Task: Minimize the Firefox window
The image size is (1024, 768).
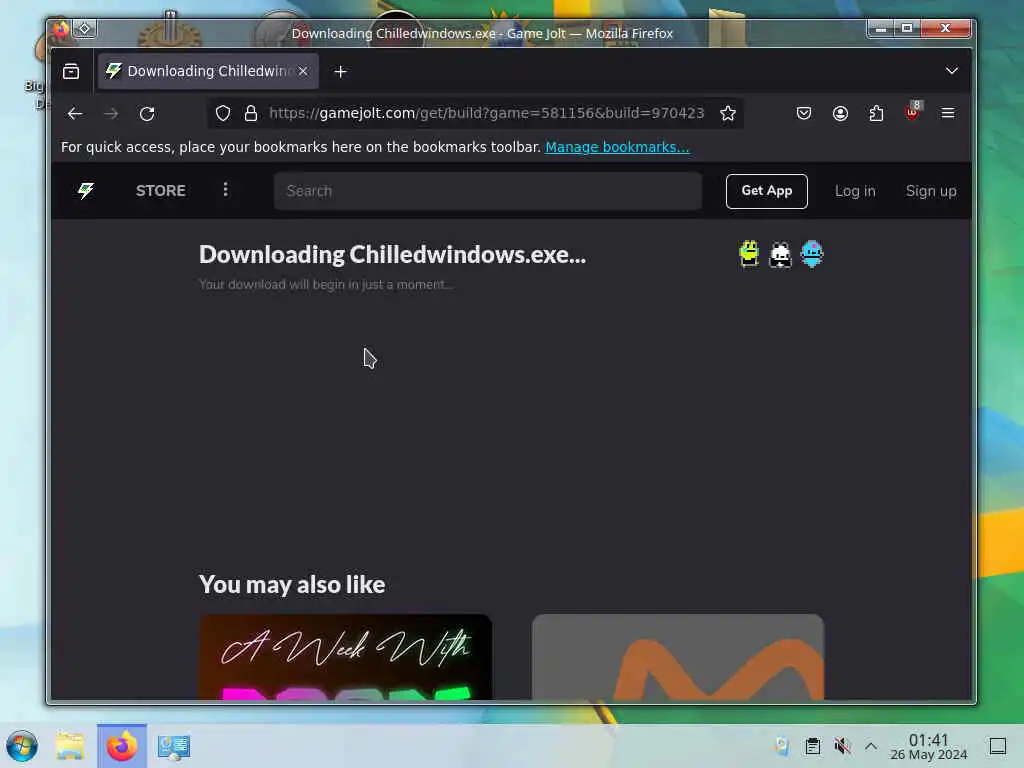Action: tap(881, 28)
